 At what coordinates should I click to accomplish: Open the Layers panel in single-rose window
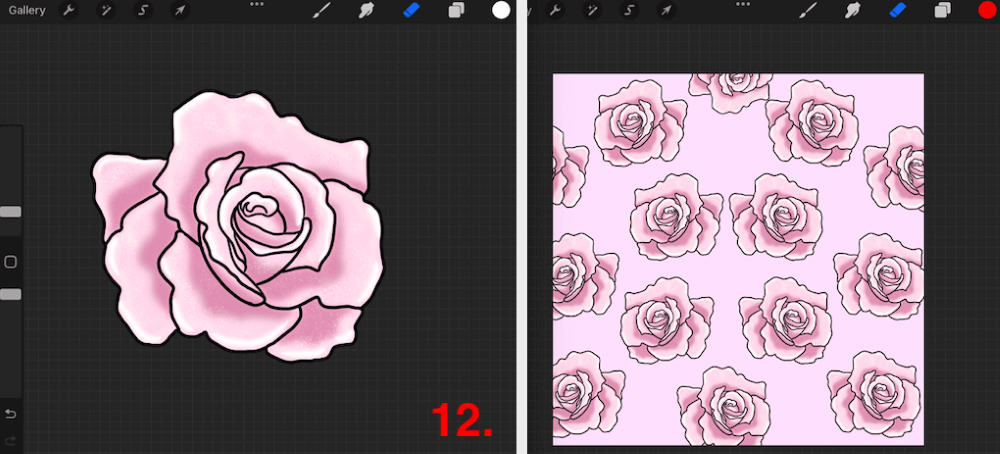coord(456,10)
